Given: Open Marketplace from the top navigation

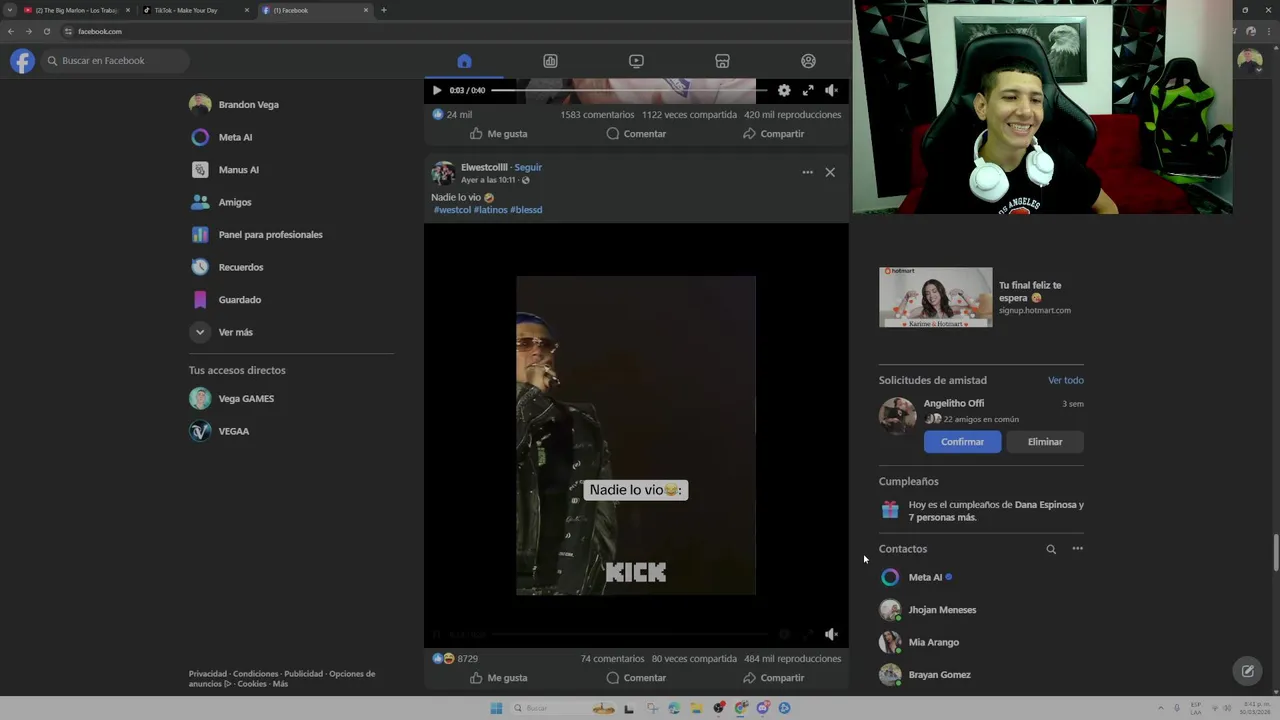Looking at the screenshot, I should tap(722, 61).
